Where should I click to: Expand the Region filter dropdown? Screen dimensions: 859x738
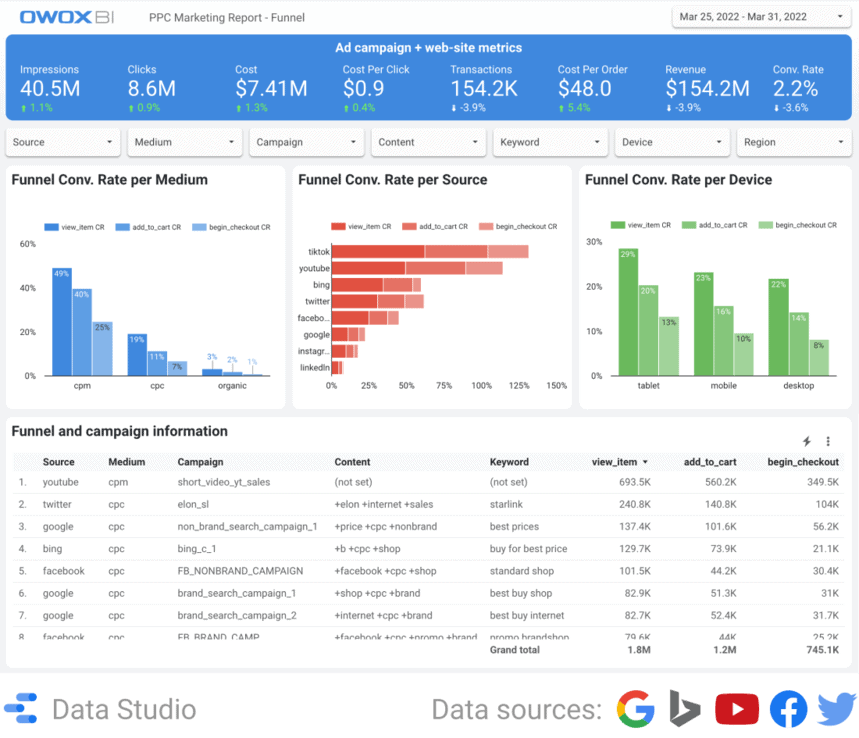(794, 142)
